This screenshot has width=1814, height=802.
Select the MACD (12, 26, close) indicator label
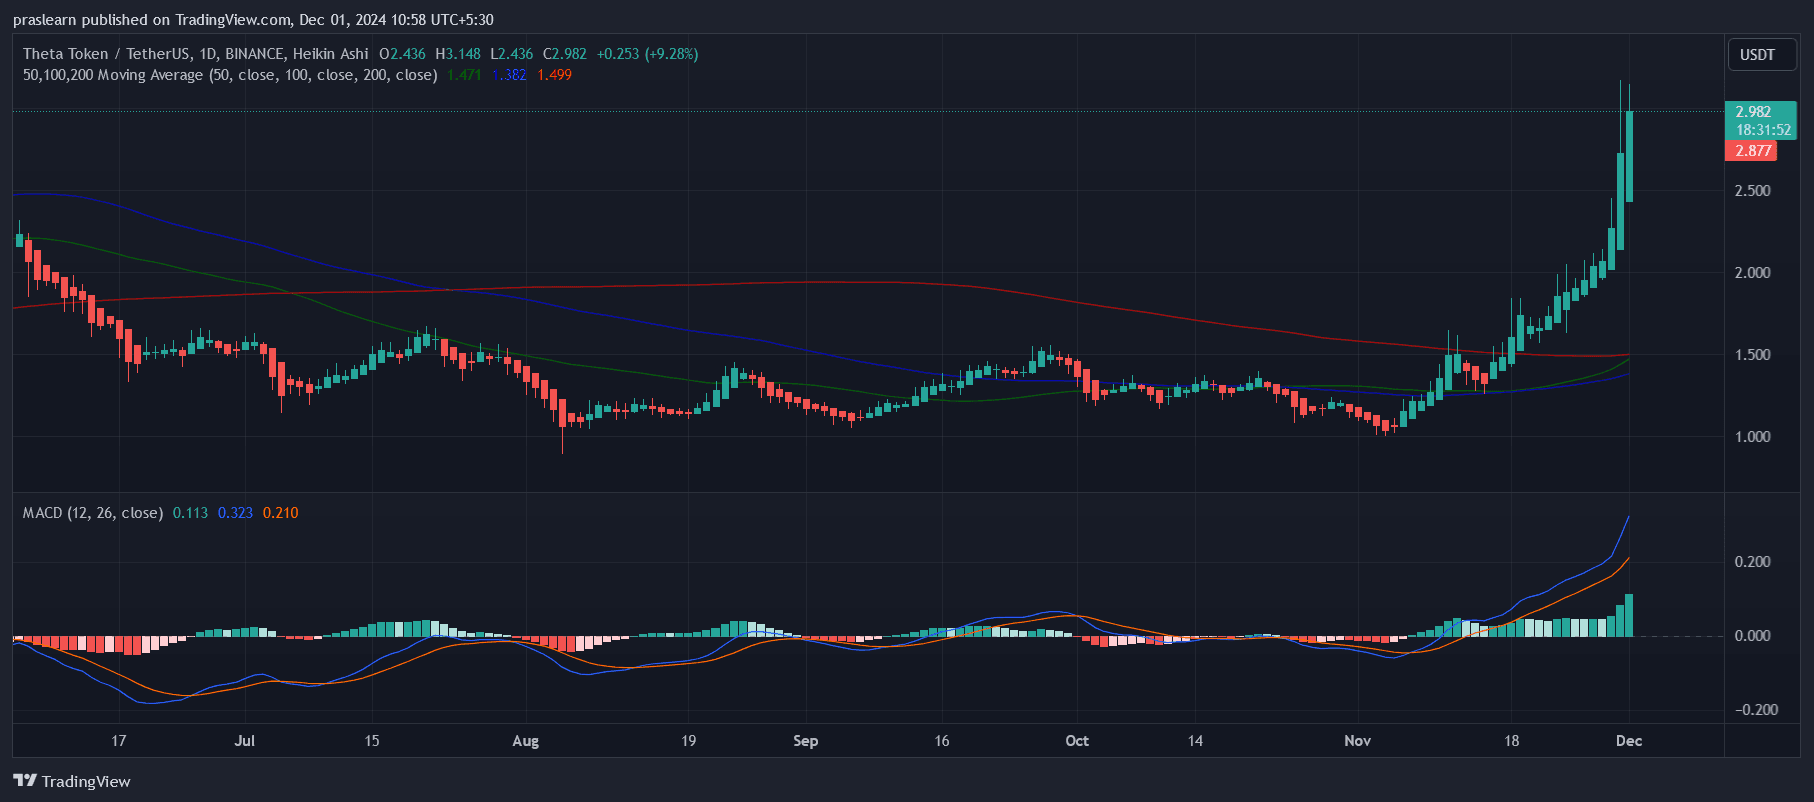coord(93,513)
